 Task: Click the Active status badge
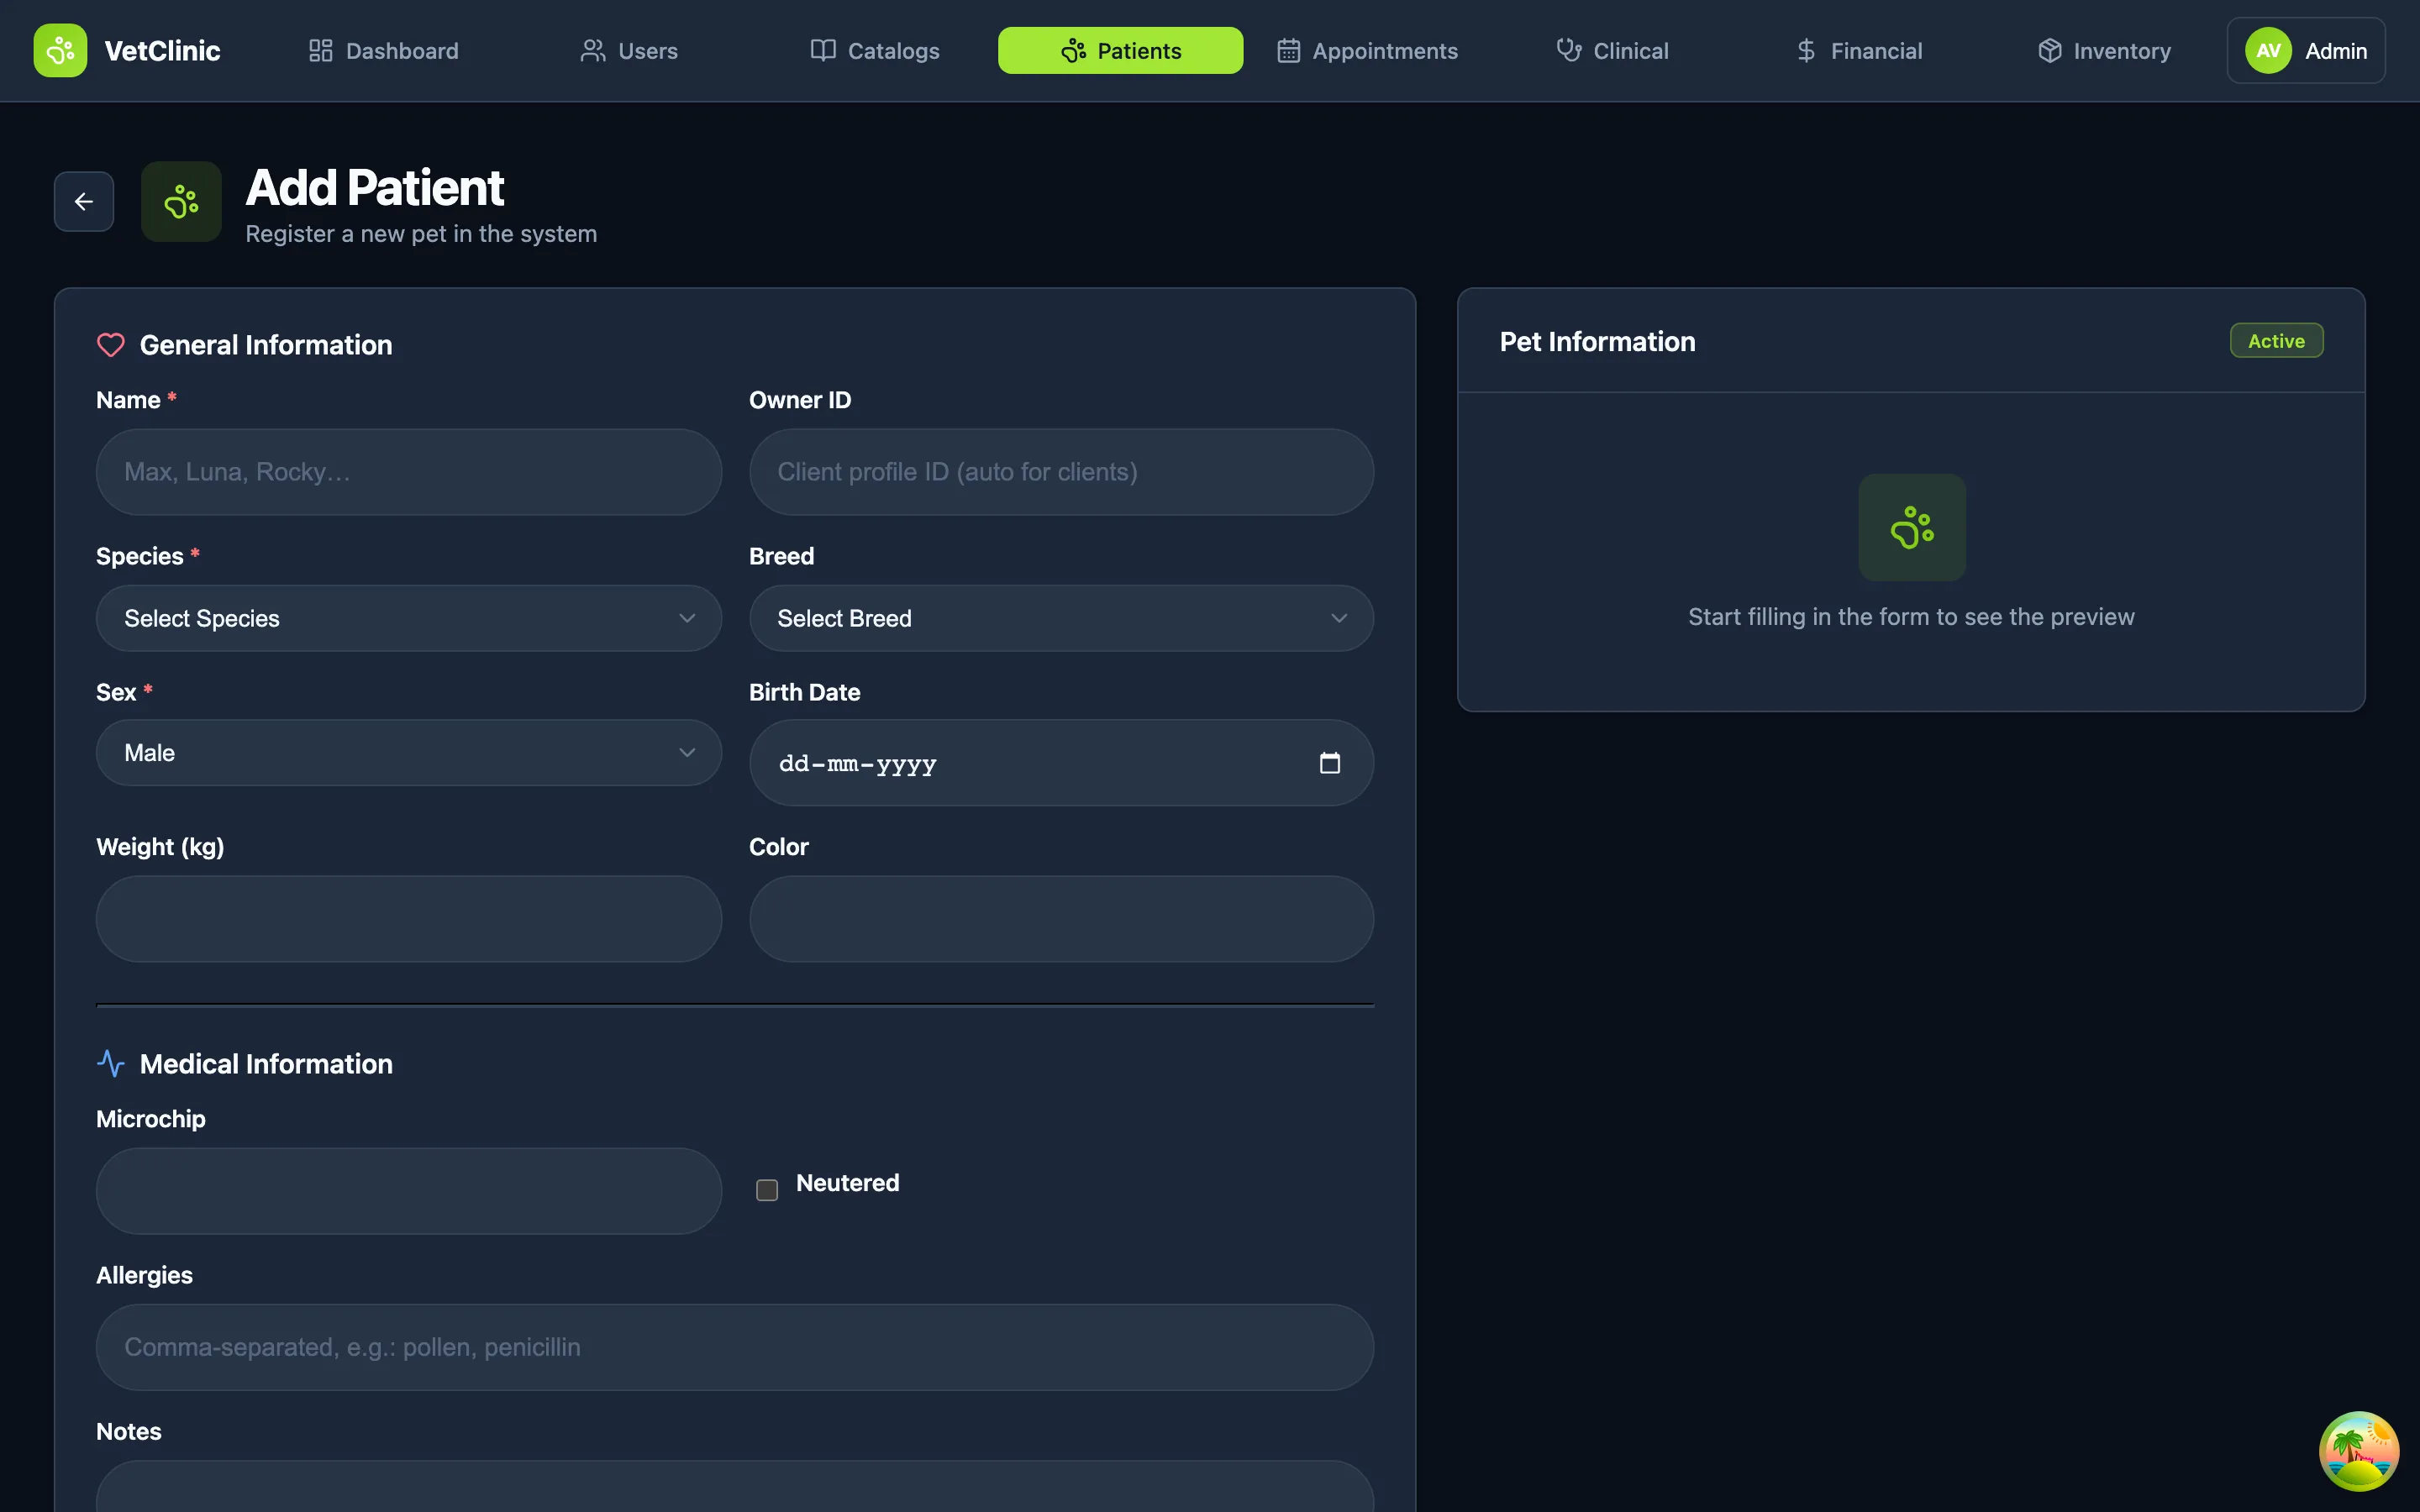(2276, 341)
